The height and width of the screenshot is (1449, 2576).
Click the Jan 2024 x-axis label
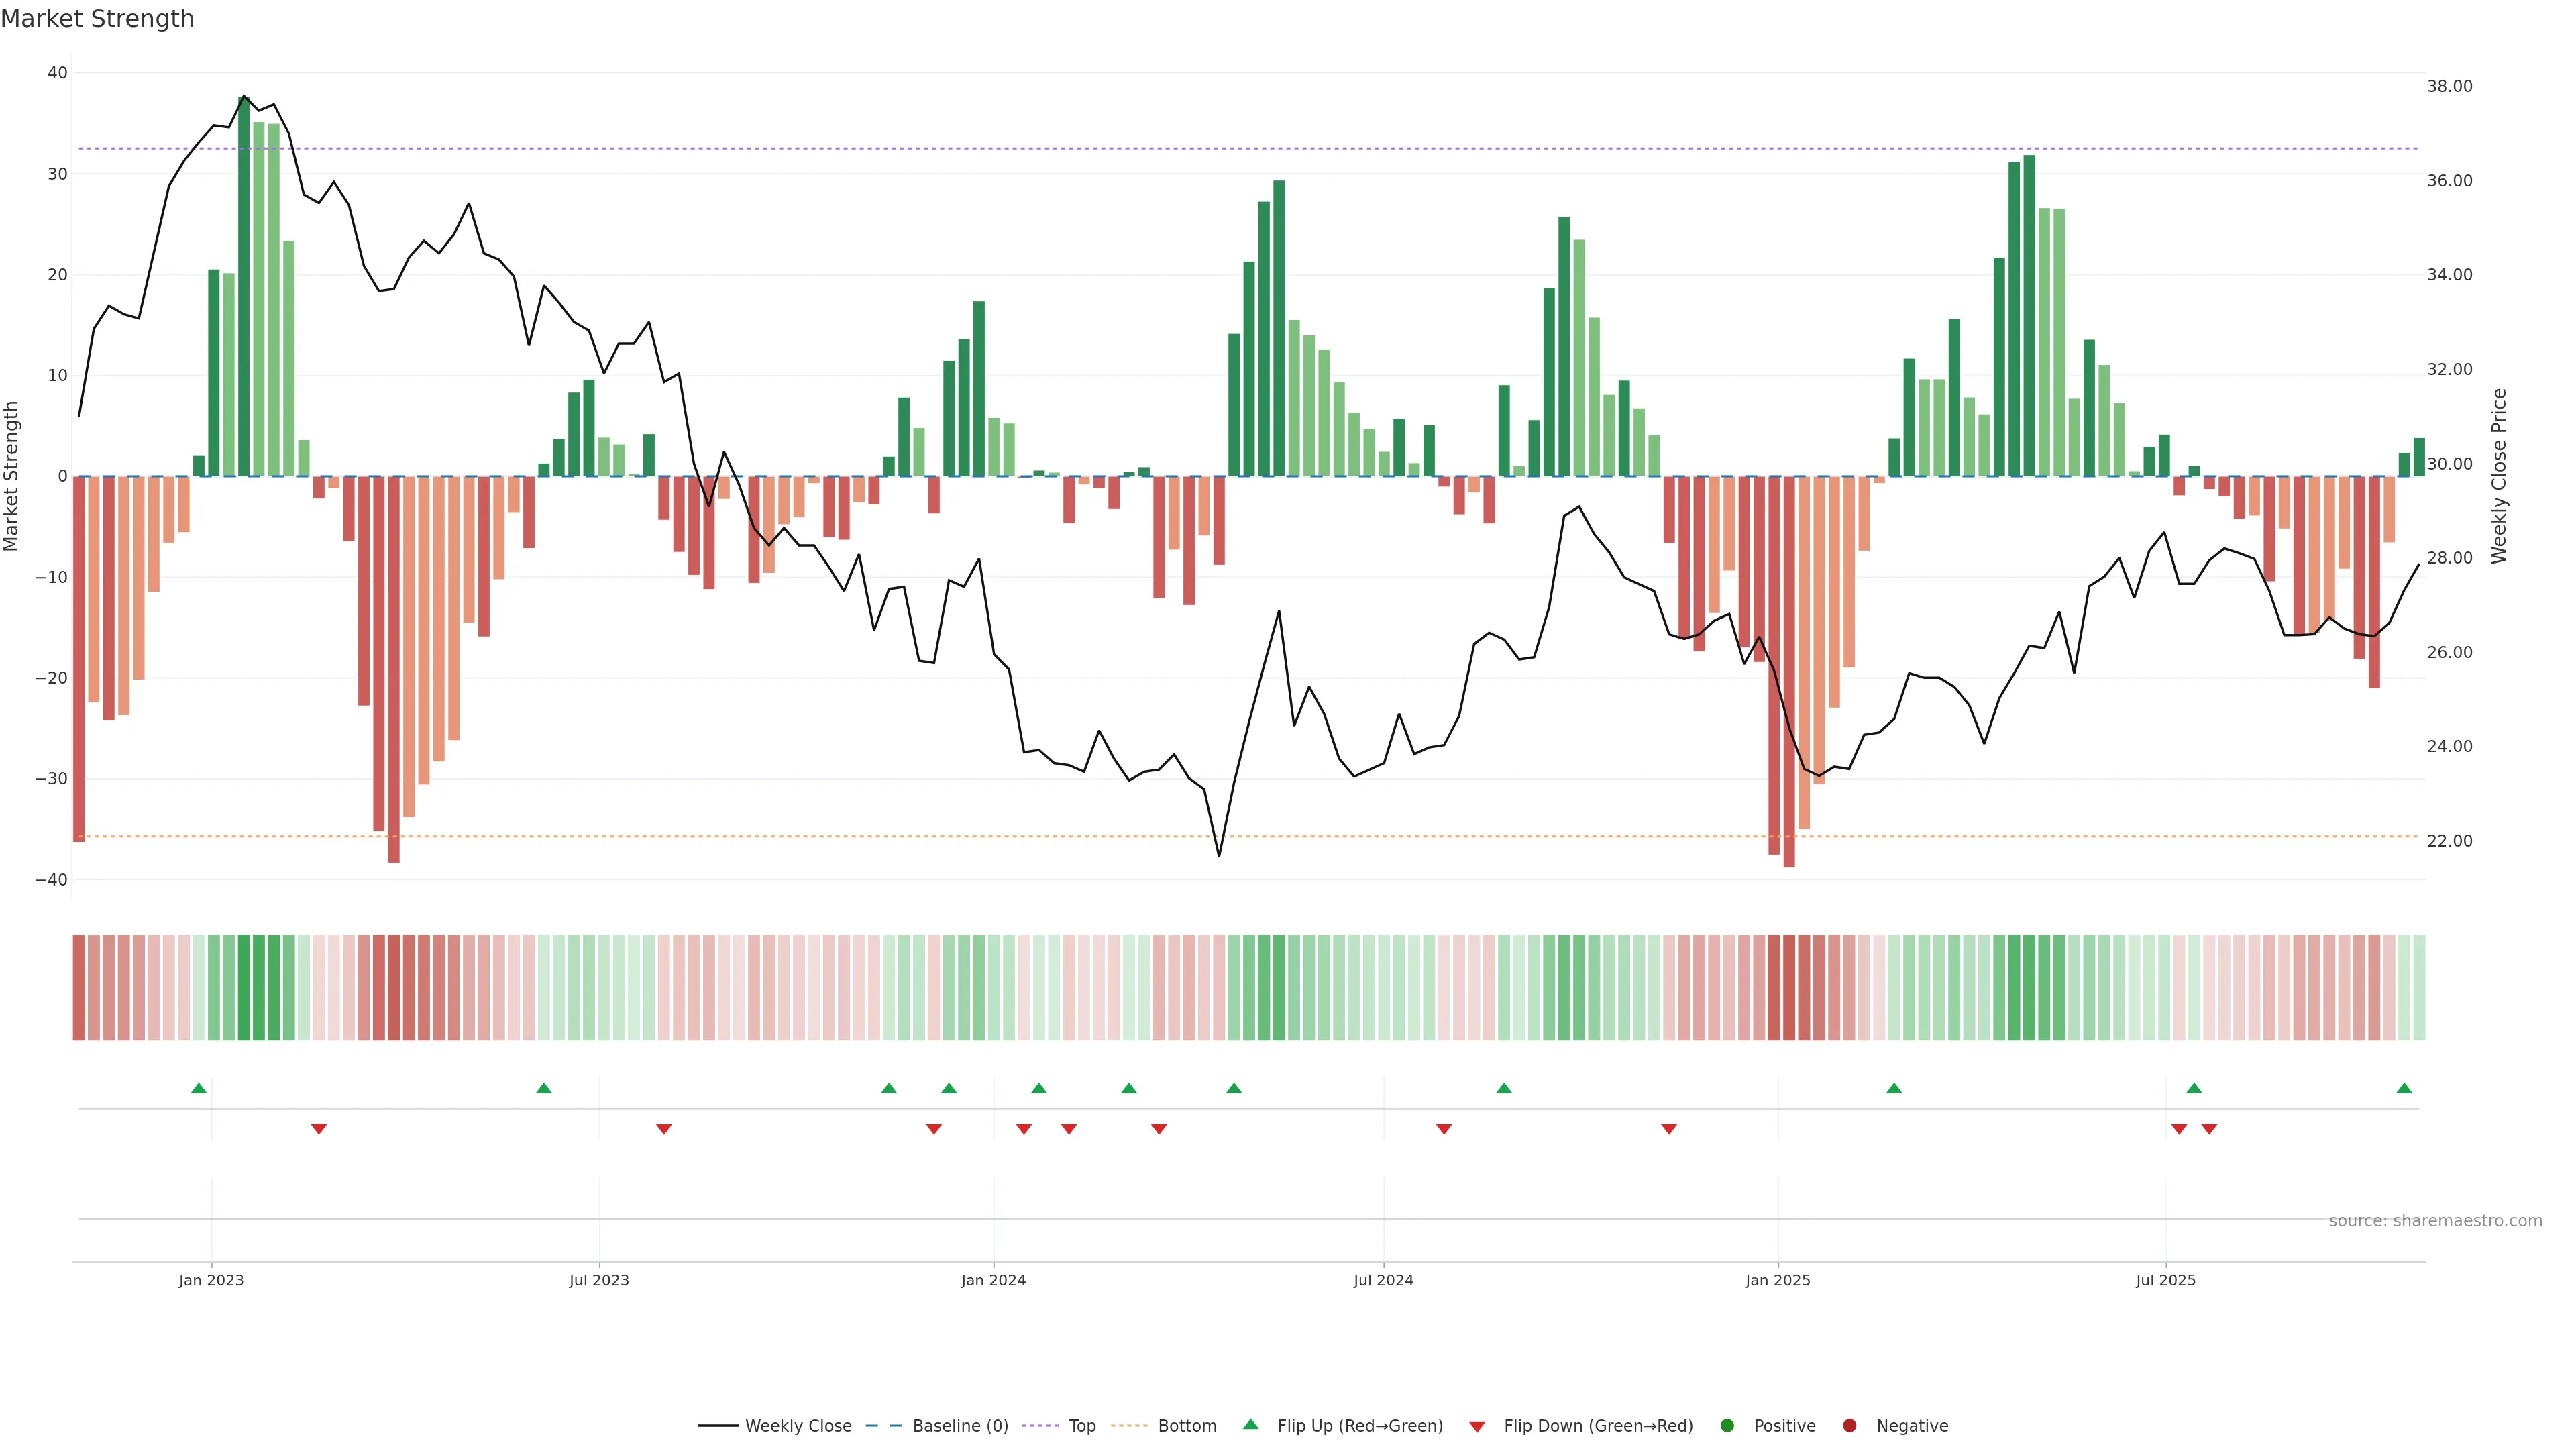point(993,1280)
